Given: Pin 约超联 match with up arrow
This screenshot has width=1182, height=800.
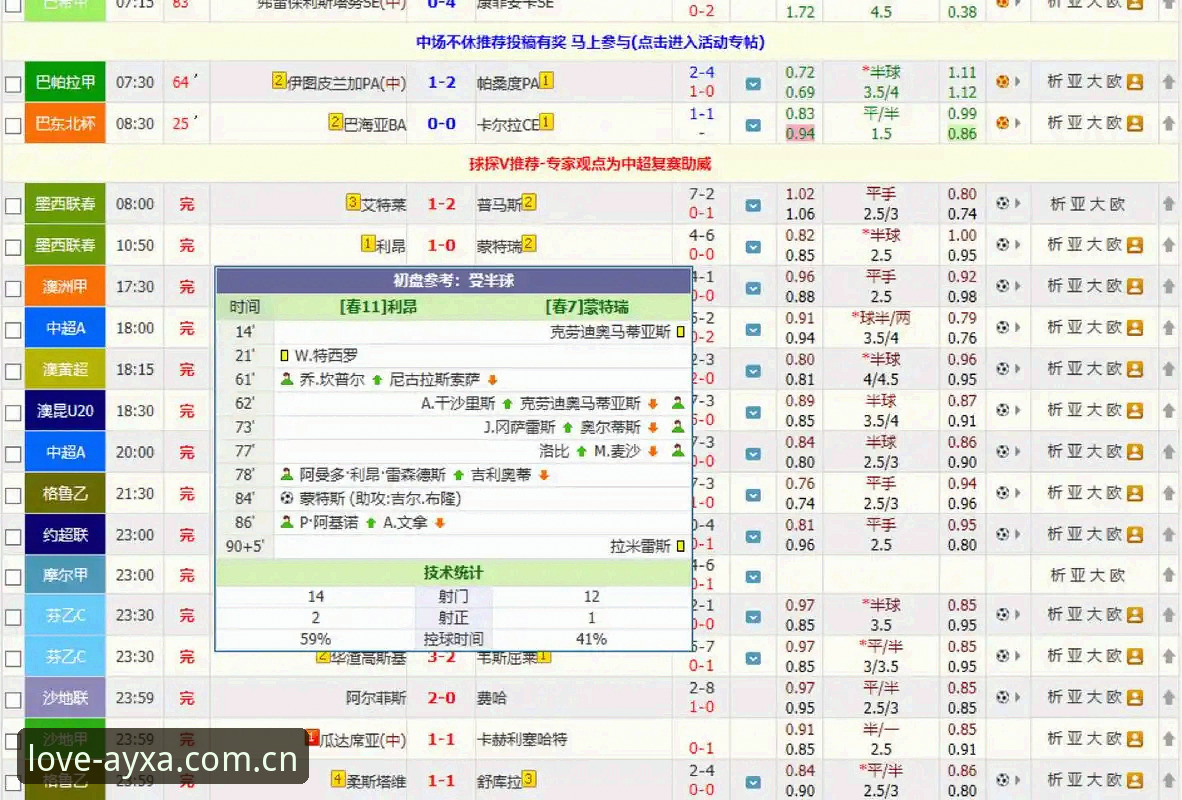Looking at the screenshot, I should click(1168, 534).
